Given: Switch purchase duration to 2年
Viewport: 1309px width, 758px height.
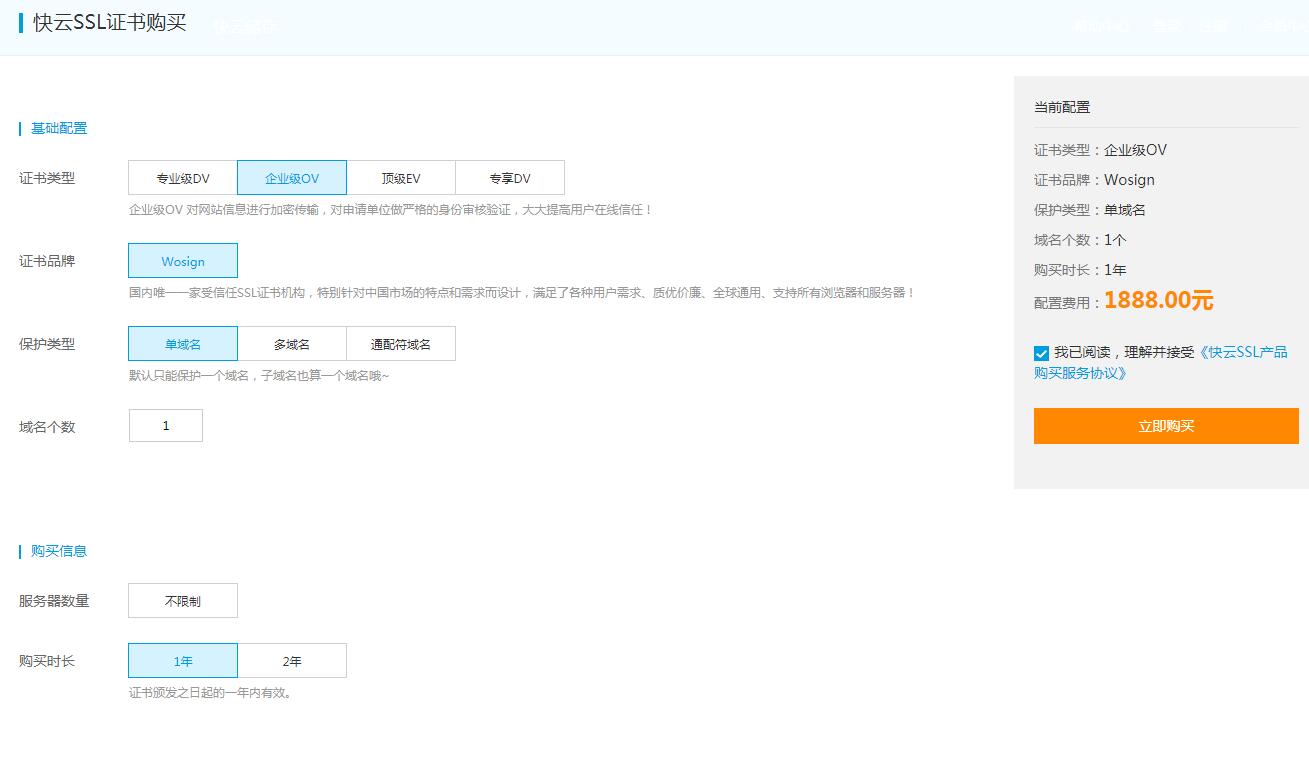Looking at the screenshot, I should pos(291,660).
